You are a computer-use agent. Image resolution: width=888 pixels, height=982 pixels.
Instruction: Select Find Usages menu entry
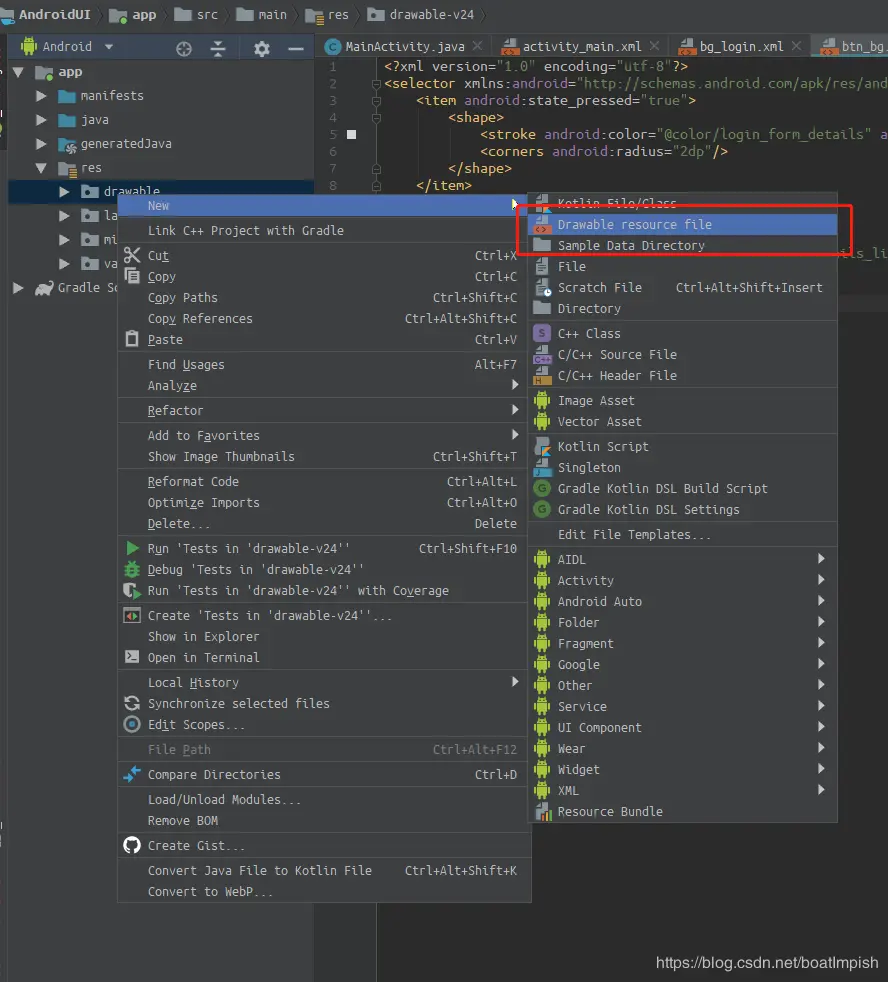322,364
